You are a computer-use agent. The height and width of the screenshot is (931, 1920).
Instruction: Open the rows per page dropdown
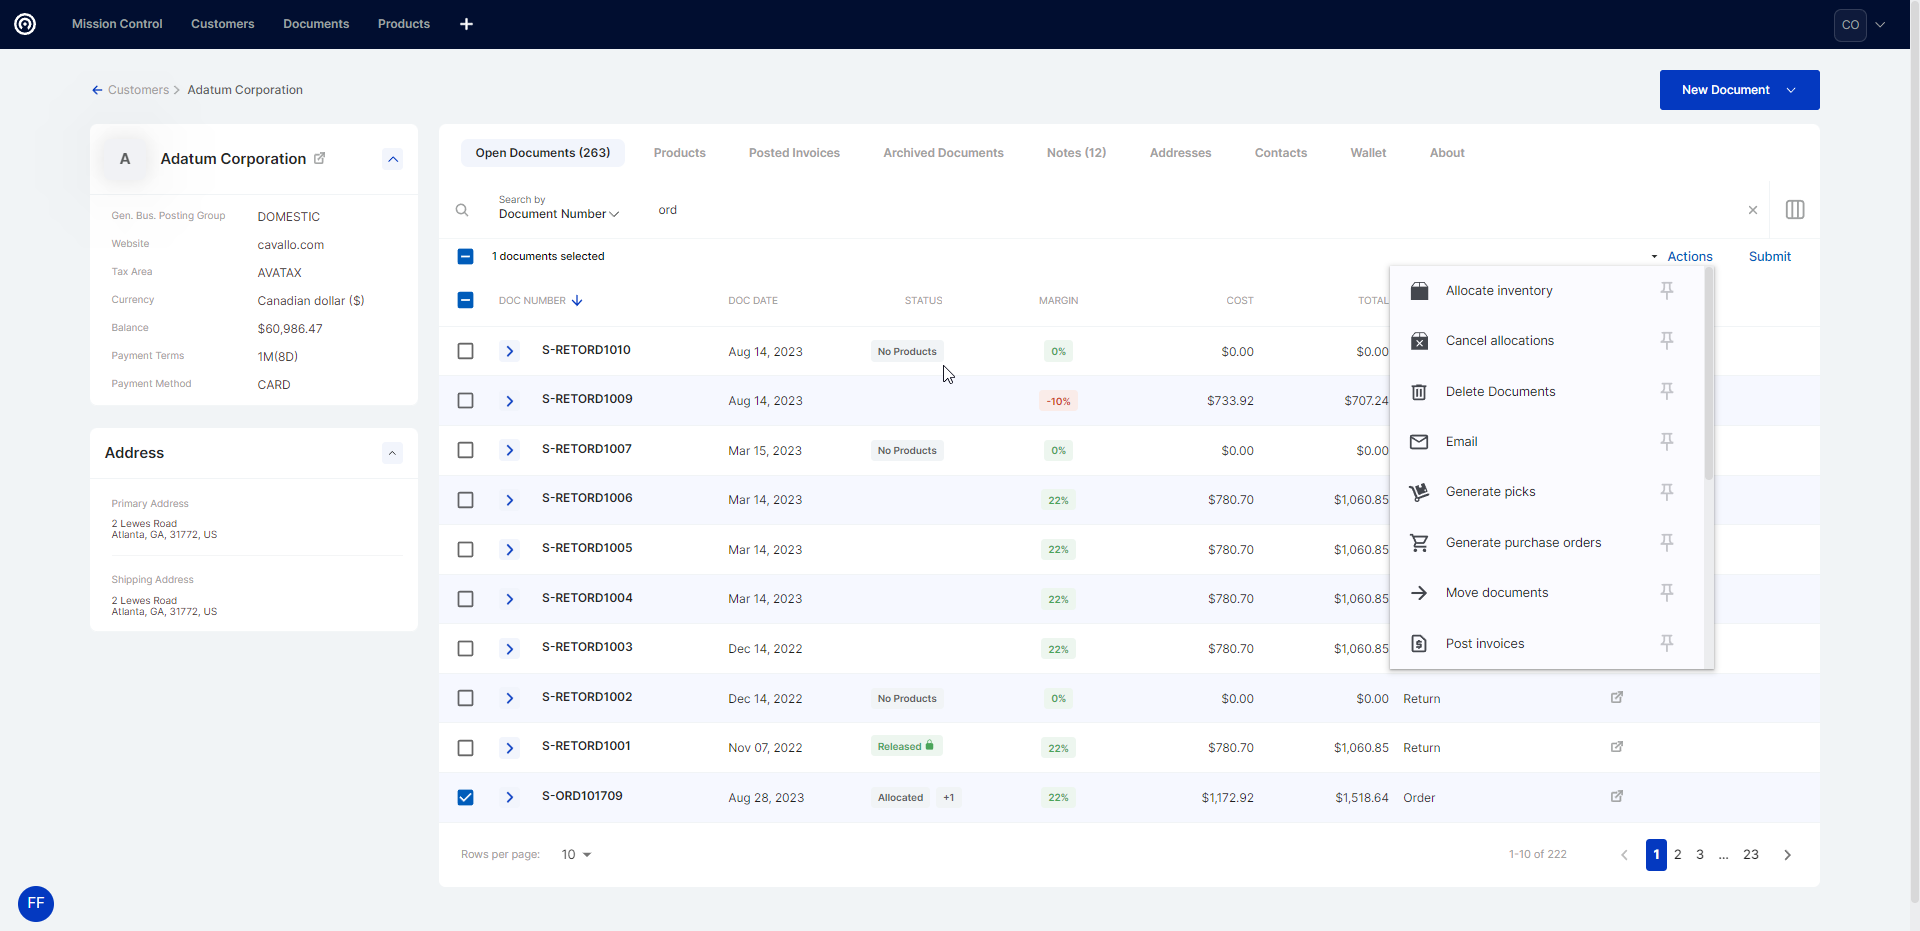pos(576,855)
